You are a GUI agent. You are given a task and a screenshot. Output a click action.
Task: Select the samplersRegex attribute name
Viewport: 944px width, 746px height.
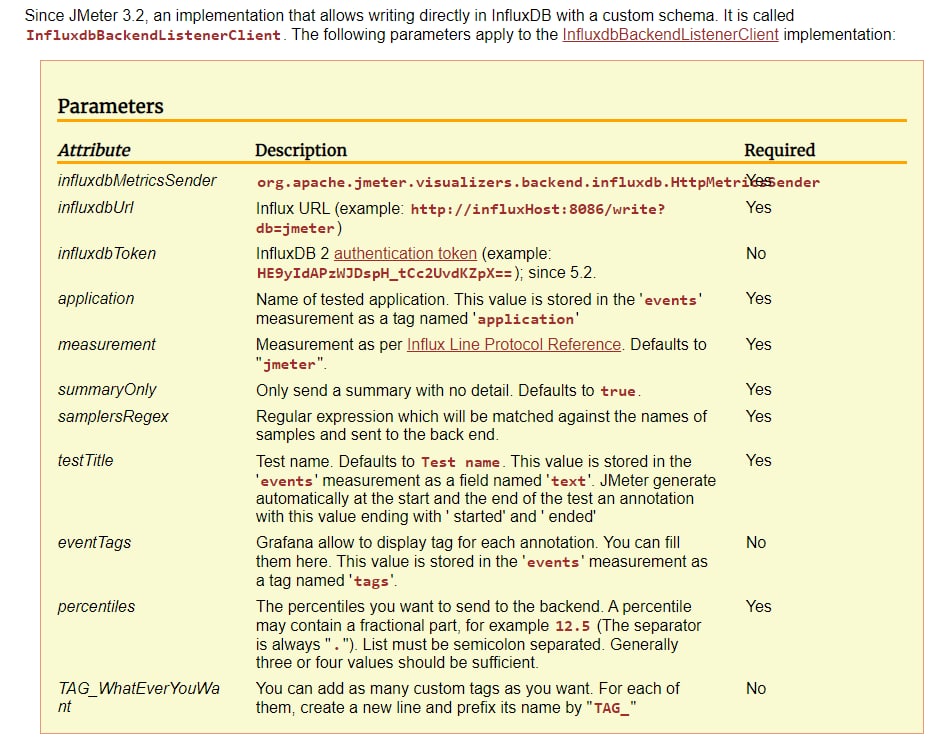click(113, 417)
